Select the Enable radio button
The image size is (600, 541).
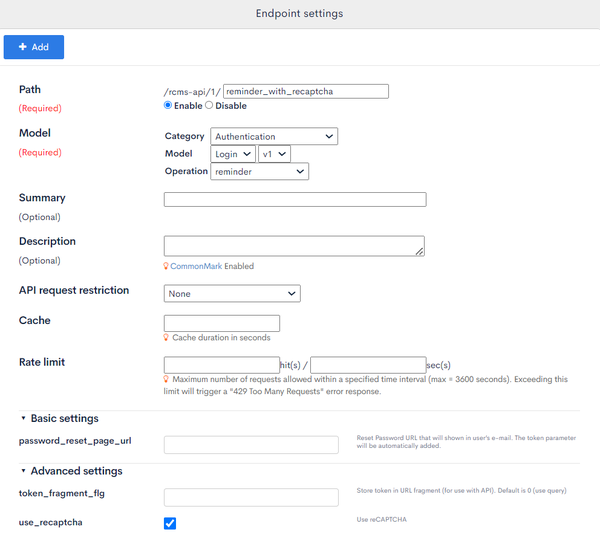[168, 105]
